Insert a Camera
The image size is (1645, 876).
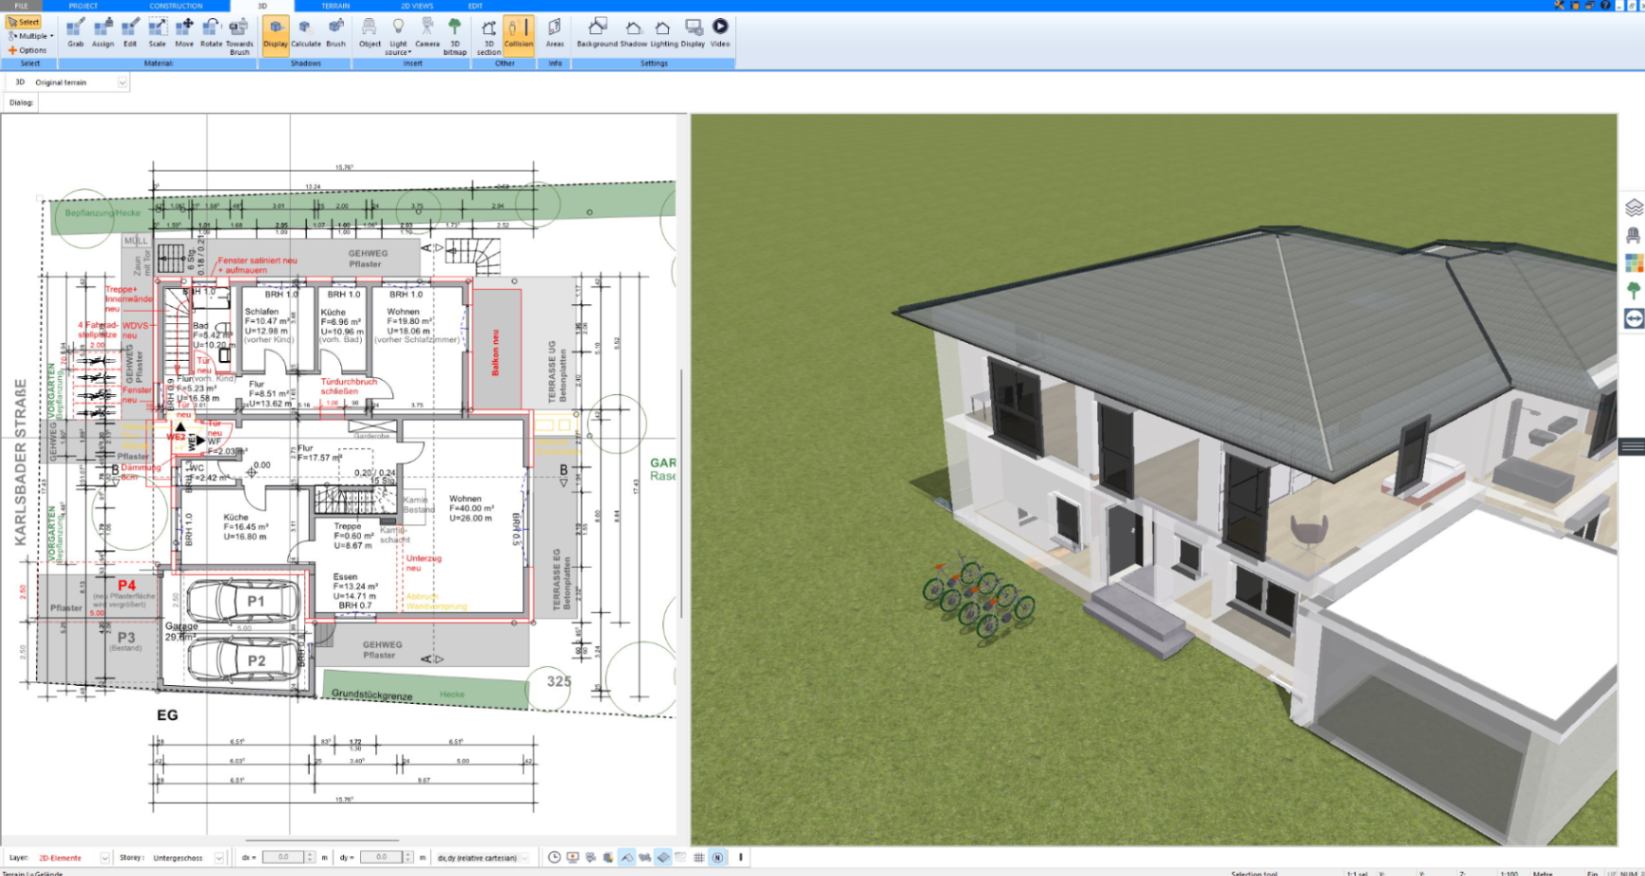pos(427,33)
